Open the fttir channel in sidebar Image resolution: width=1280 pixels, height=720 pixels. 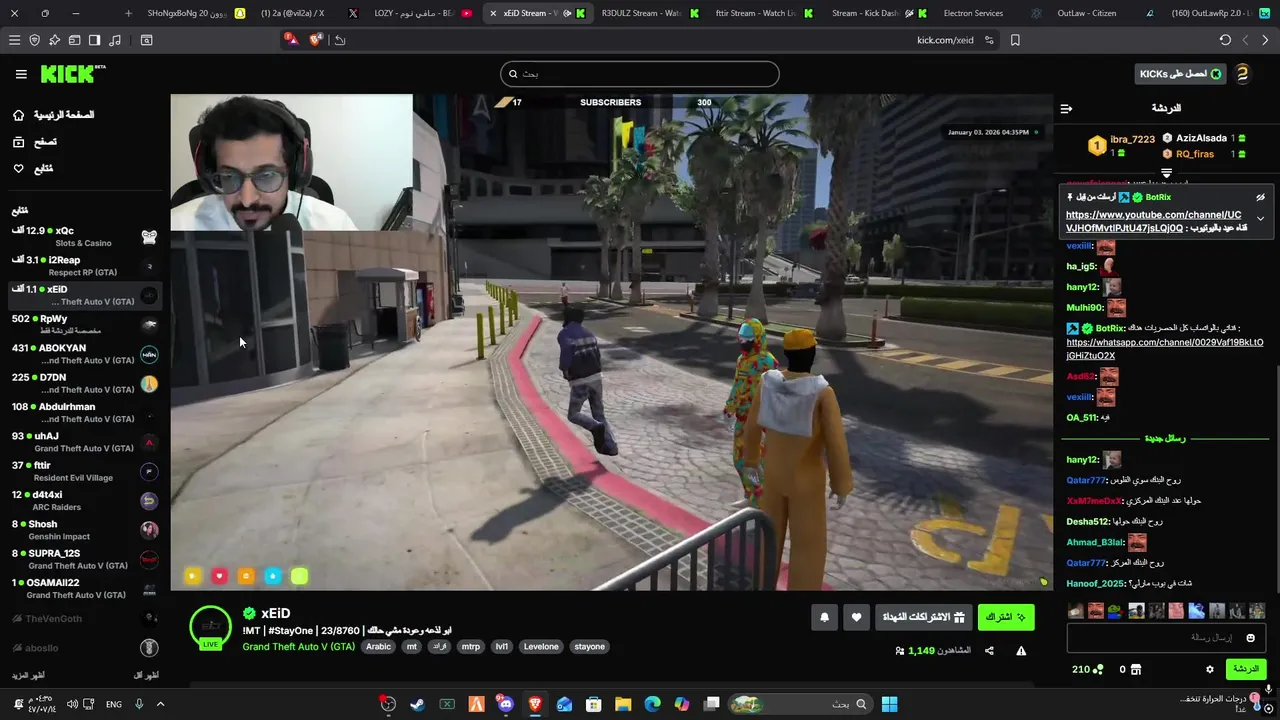(84, 471)
